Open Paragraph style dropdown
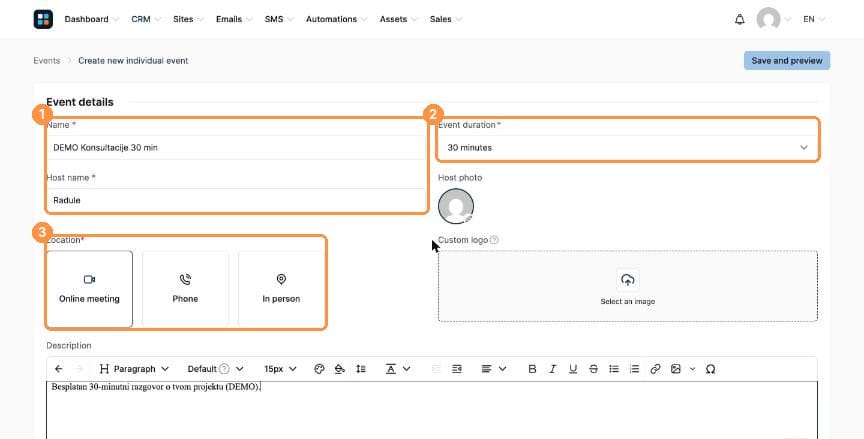This screenshot has height=439, width=864. [134, 369]
